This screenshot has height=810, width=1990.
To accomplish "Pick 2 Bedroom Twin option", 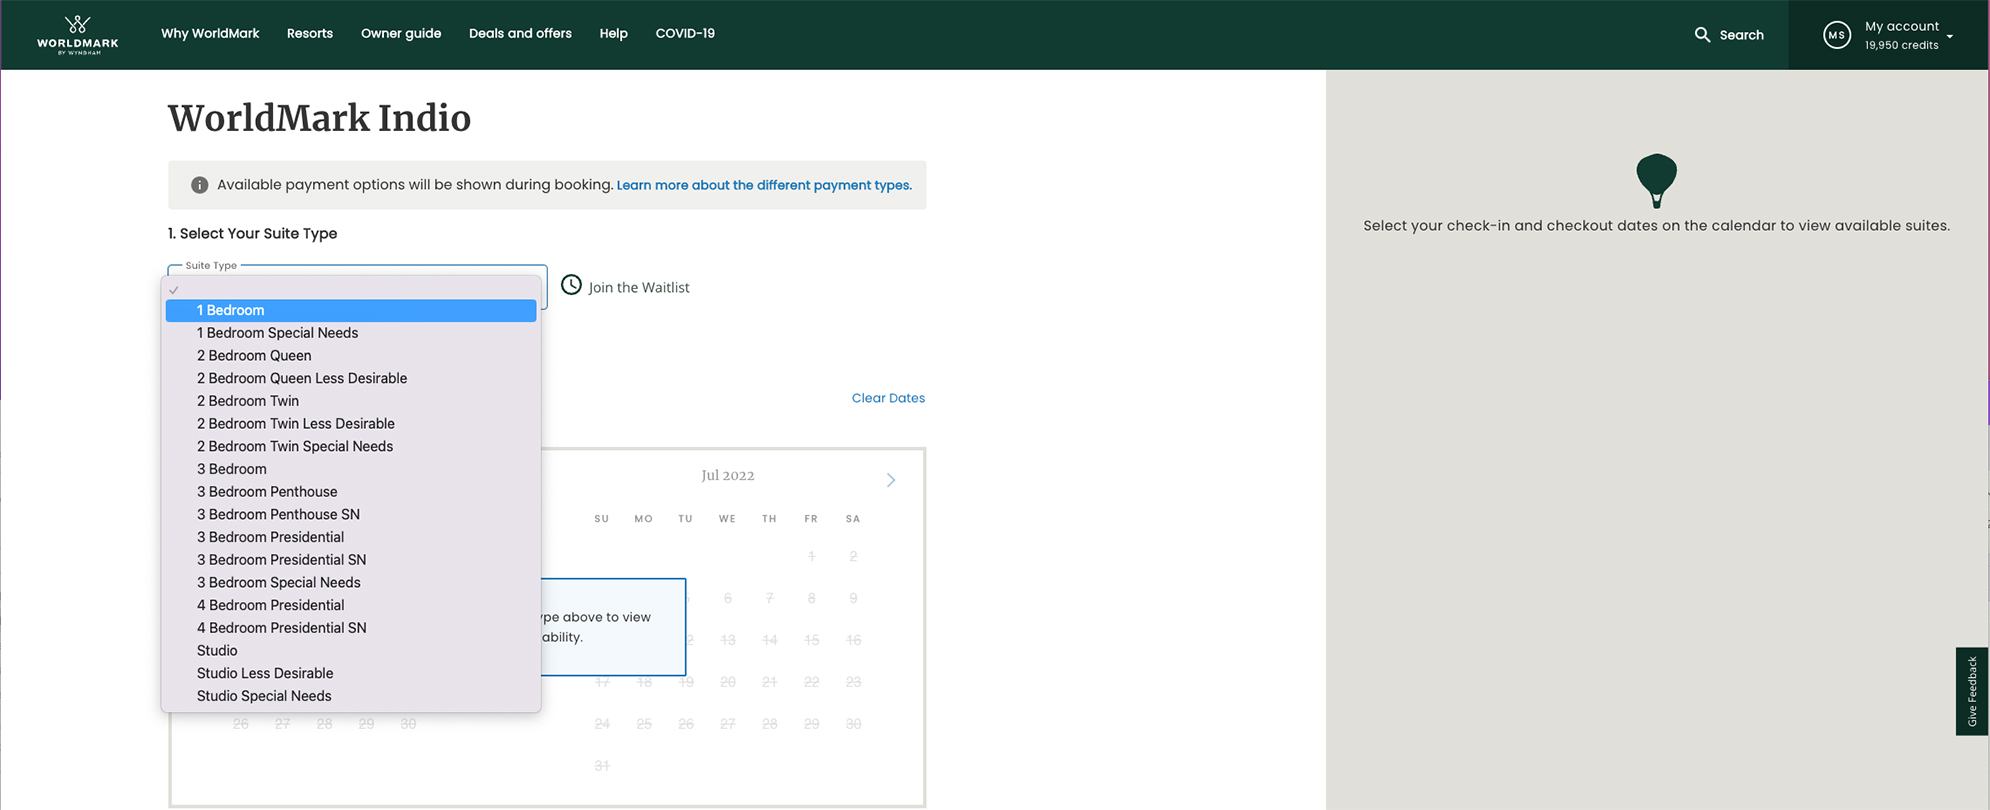I will point(351,401).
